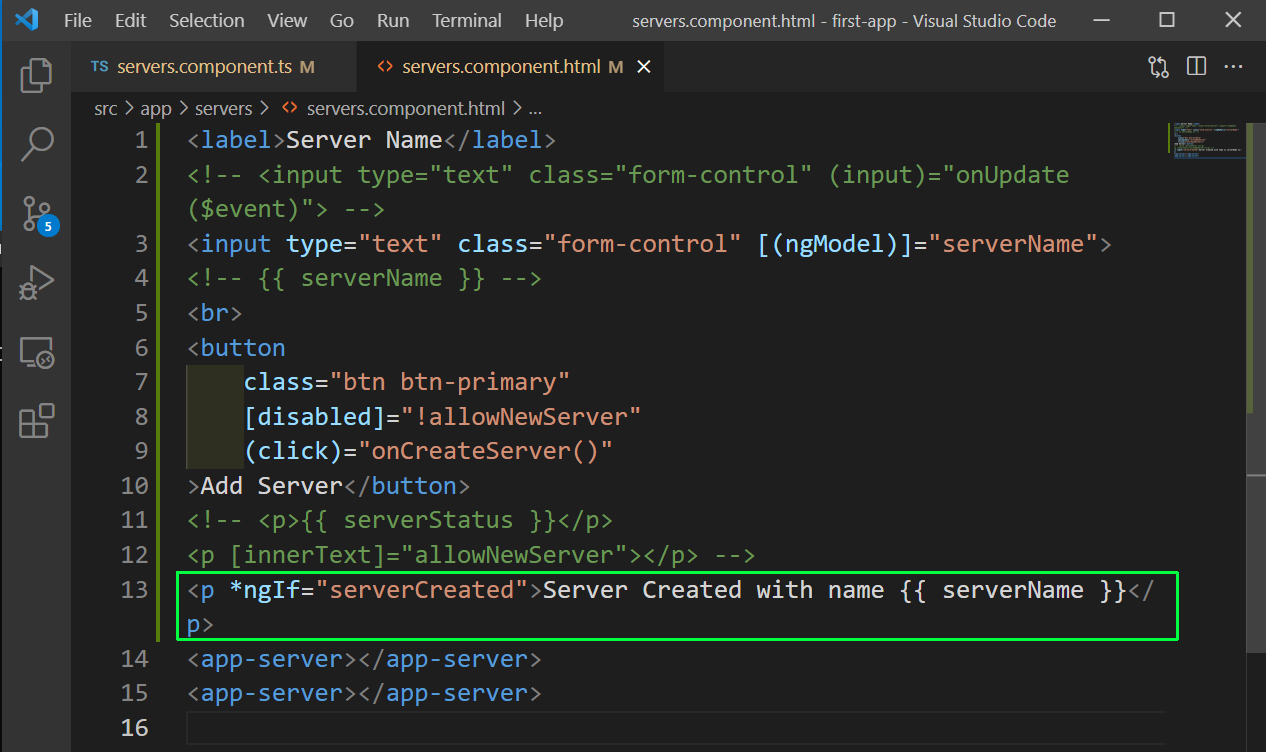Click line number 1 in gutter
The image size is (1266, 752).
pos(140,140)
